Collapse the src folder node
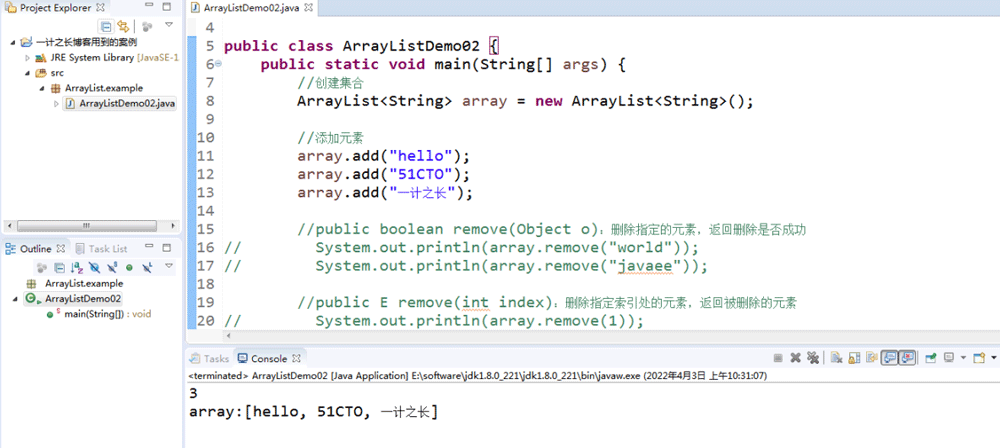The width and height of the screenshot is (1000, 448). (27, 73)
